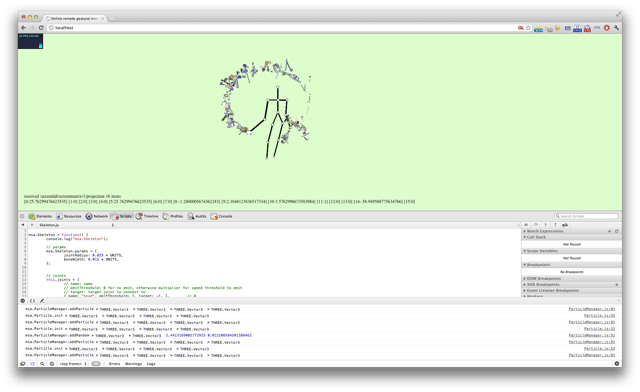Image resolution: width=640 pixels, height=392 pixels.
Task: Open the Elements panel in DevTools
Action: click(40, 216)
